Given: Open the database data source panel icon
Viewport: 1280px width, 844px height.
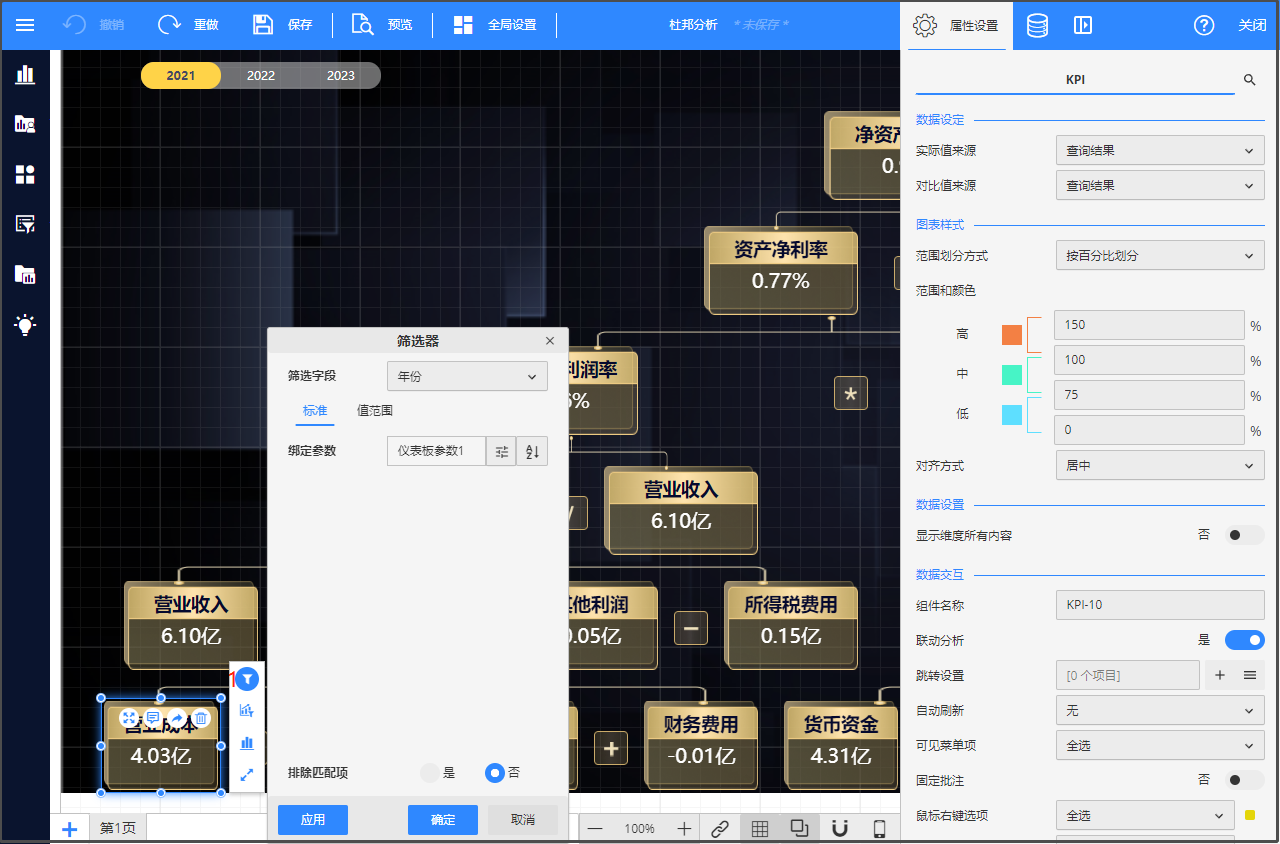Looking at the screenshot, I should (x=1038, y=25).
